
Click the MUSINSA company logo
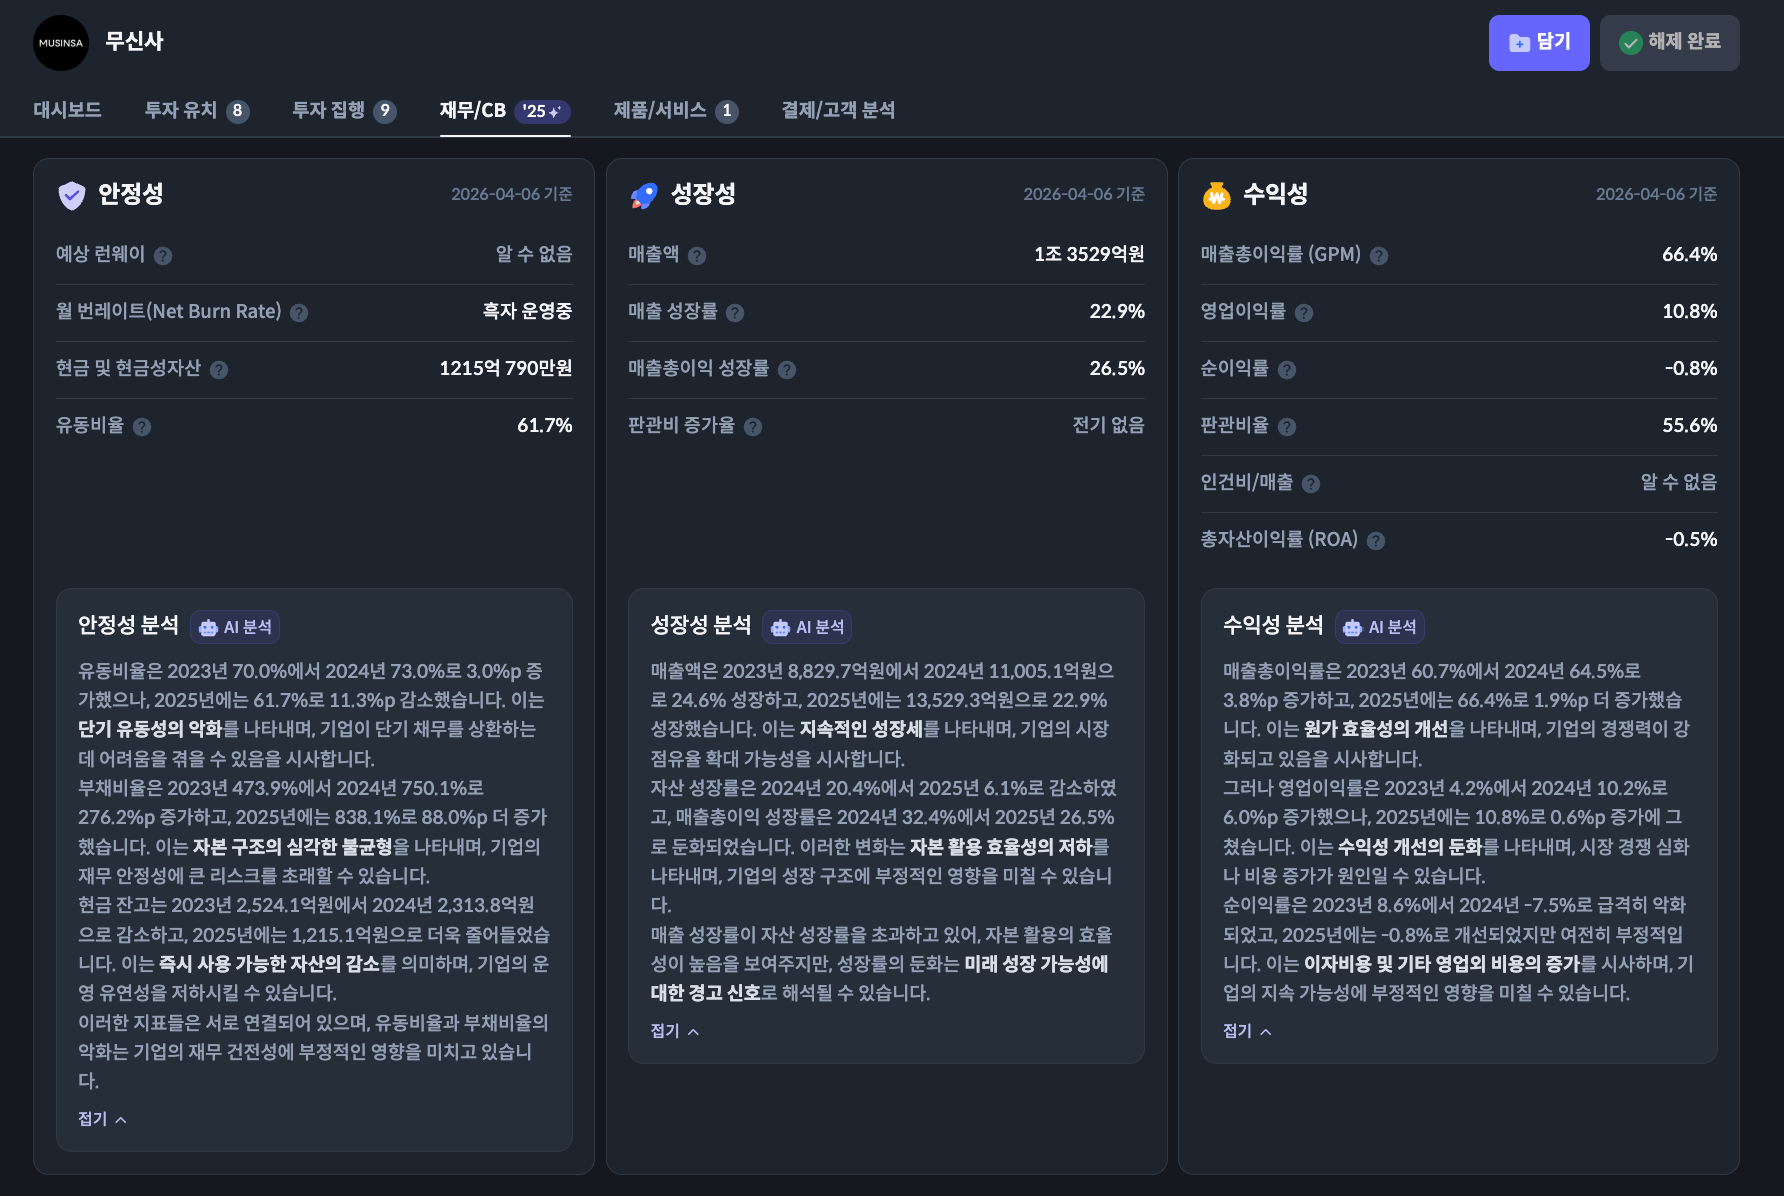[61, 43]
